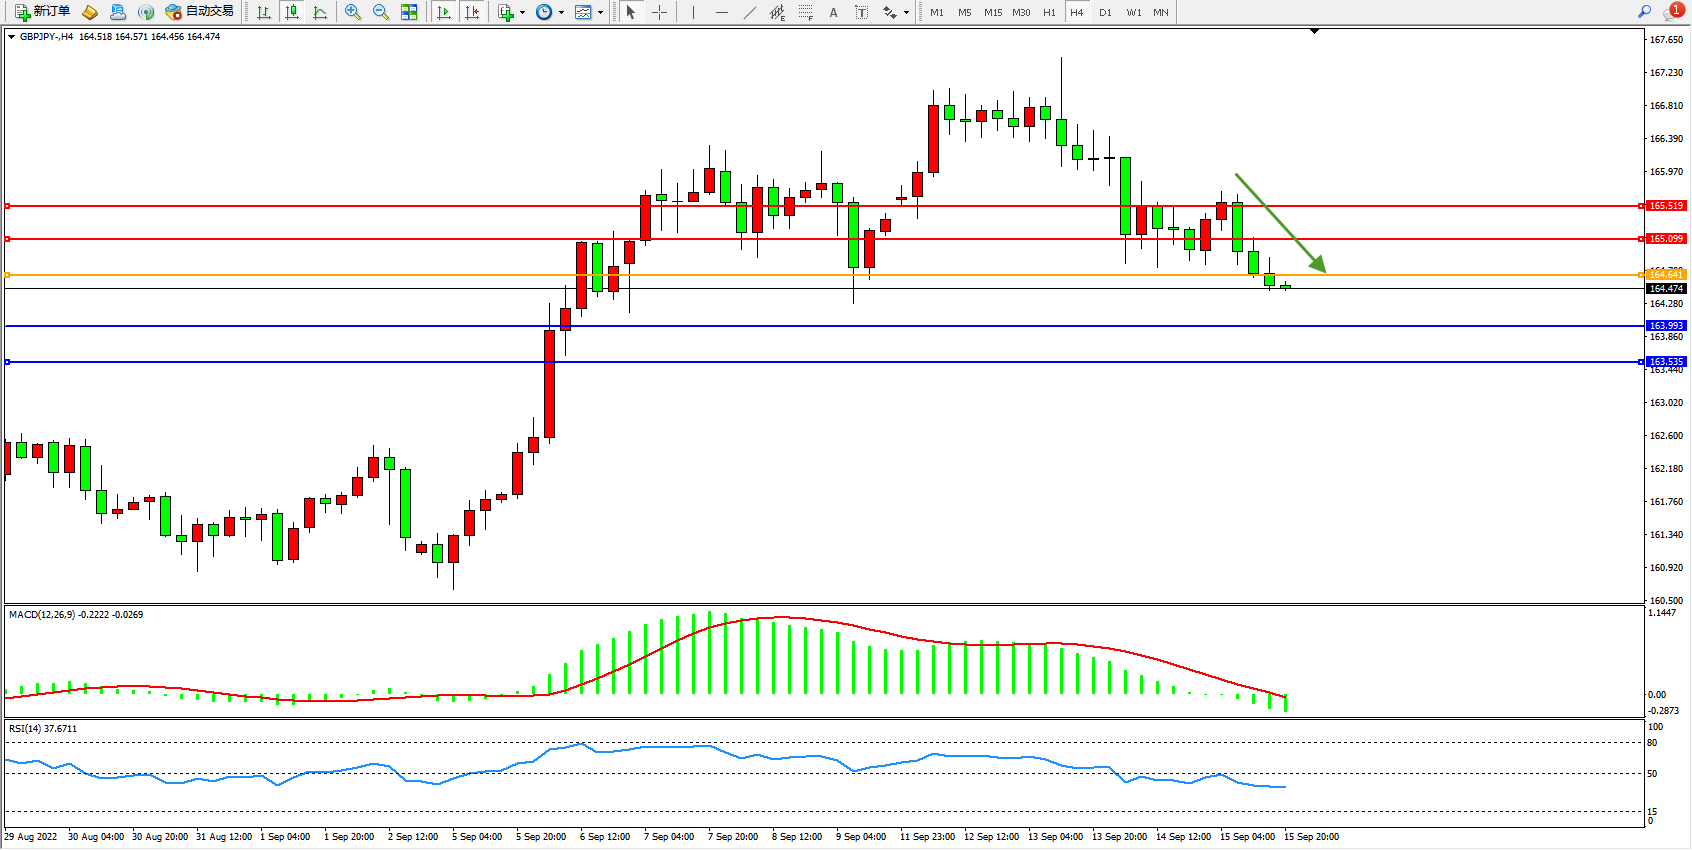Zoom in on the chart
1692x850 pixels.
353,12
